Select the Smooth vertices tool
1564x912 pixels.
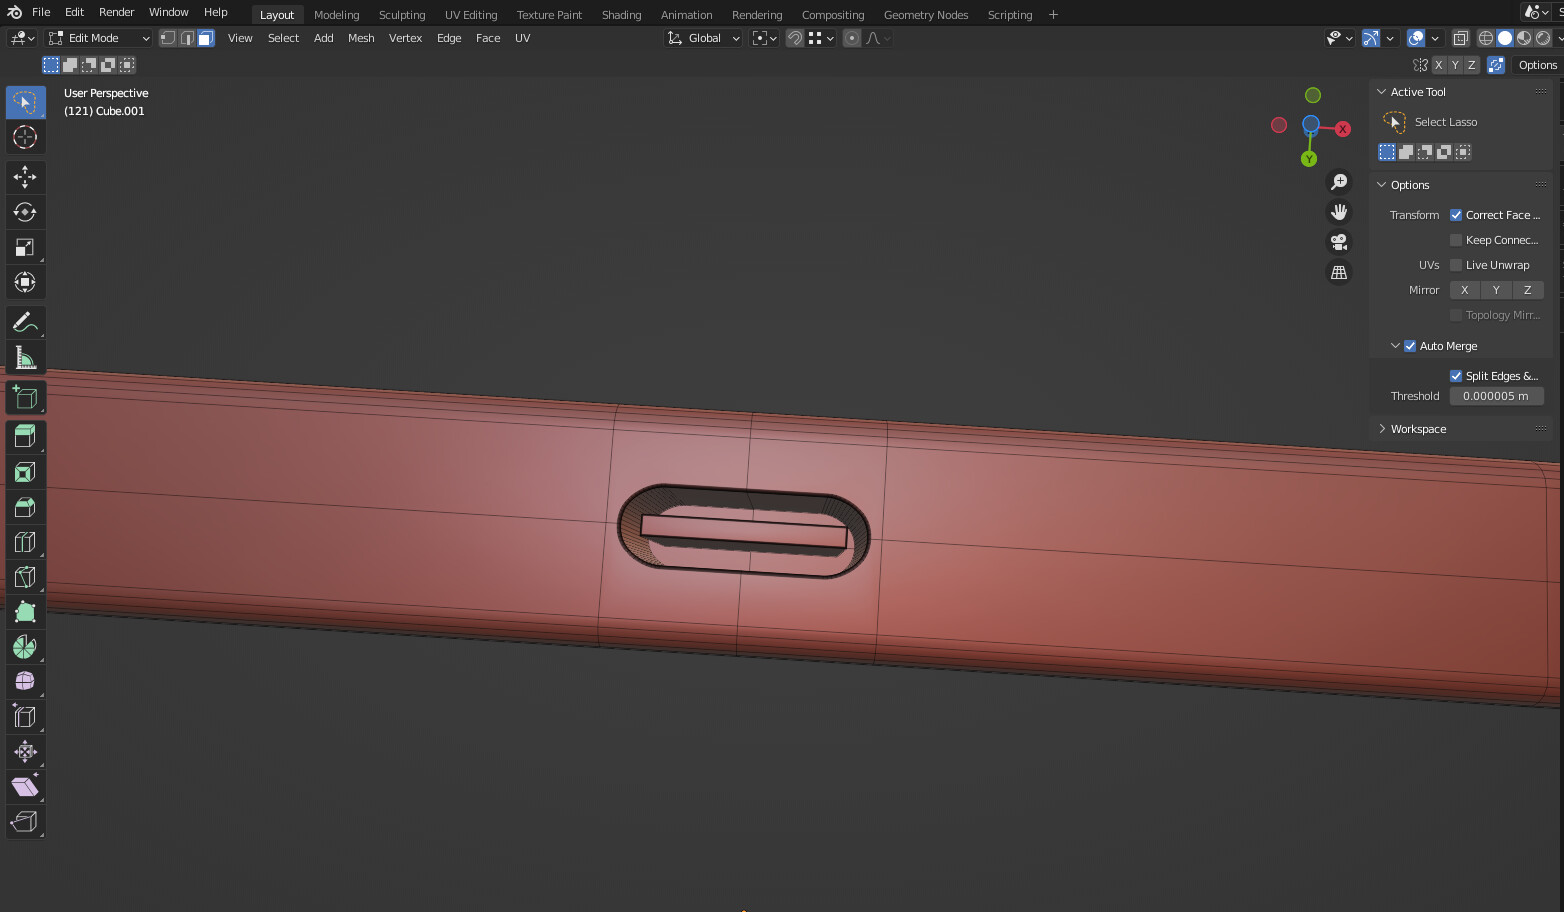(25, 682)
